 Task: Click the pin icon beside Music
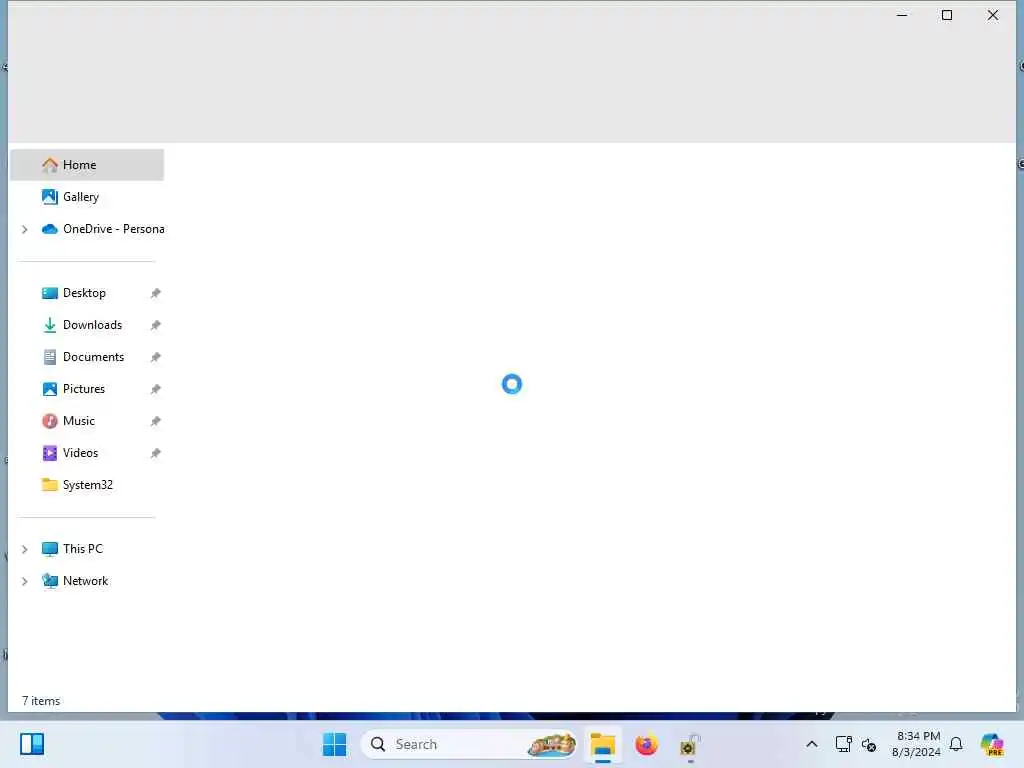[x=155, y=421]
